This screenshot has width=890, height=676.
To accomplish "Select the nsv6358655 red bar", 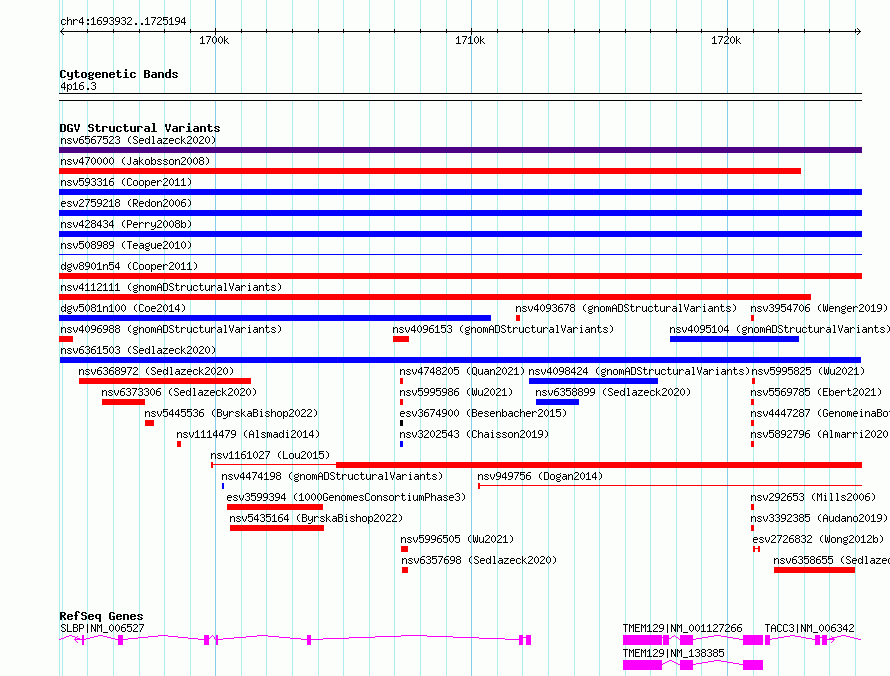I will [x=814, y=570].
